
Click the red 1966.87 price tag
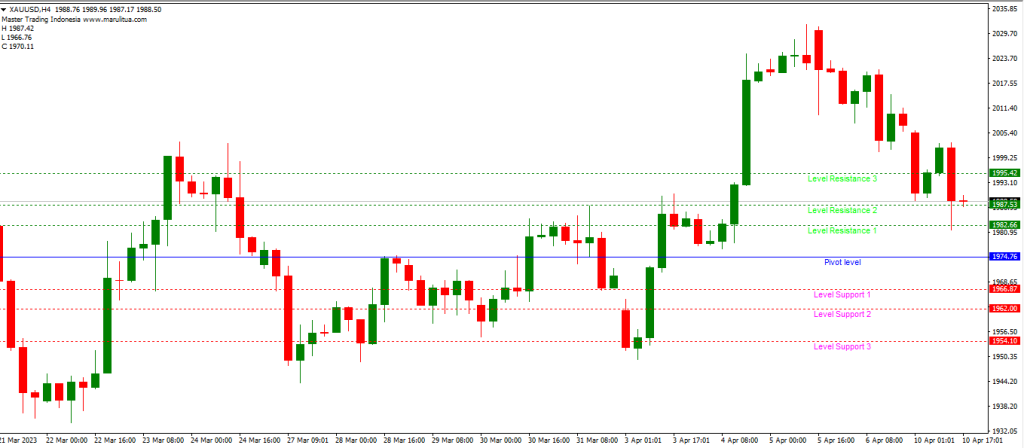click(1004, 289)
